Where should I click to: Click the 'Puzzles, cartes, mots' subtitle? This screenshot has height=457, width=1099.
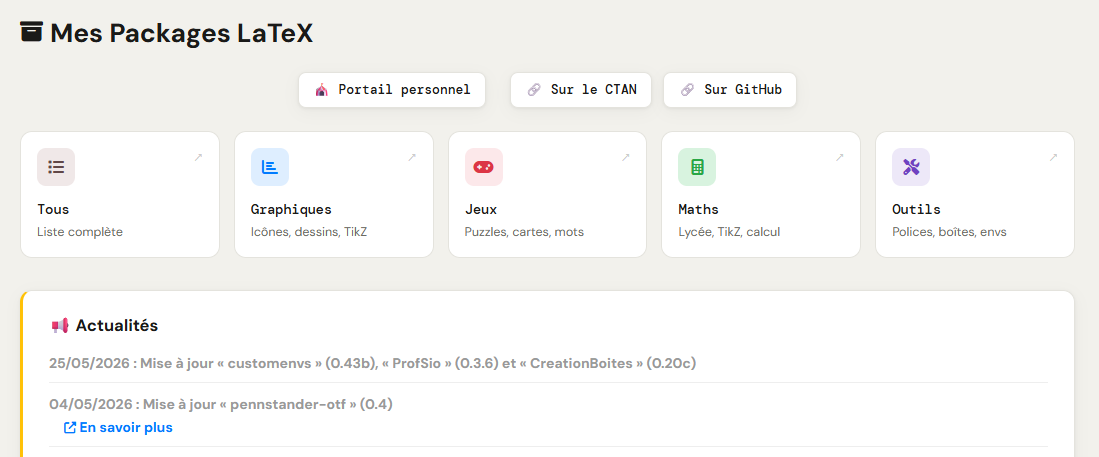click(x=524, y=232)
